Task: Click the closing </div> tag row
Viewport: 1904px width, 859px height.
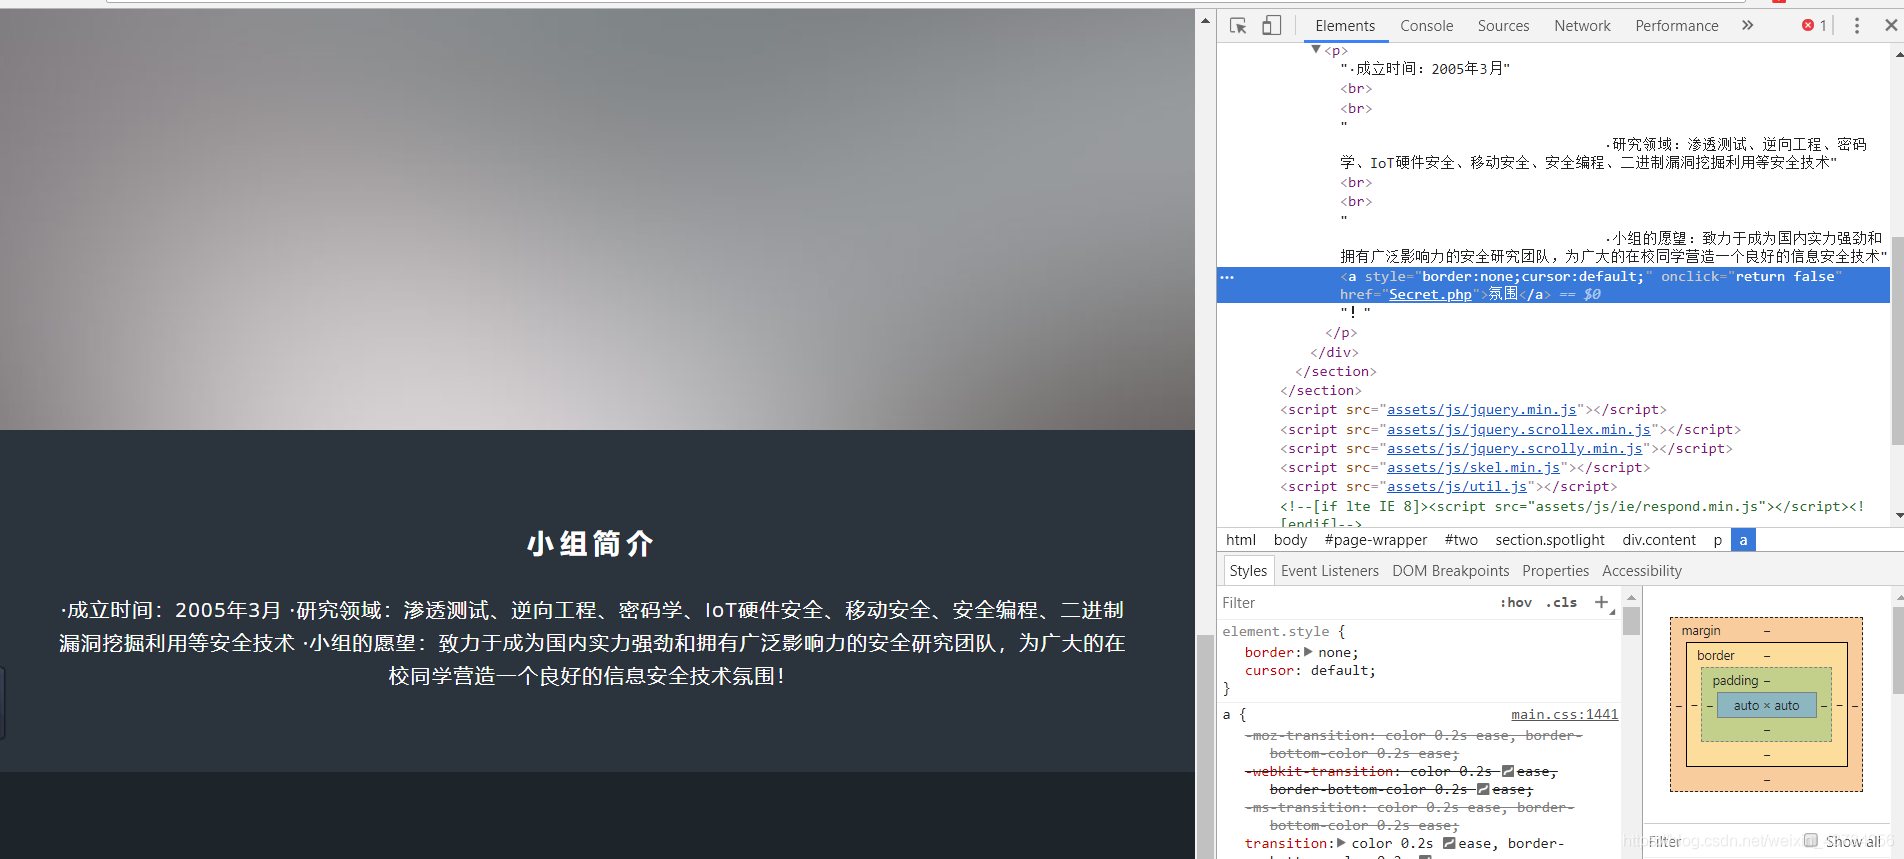Action: pos(1334,352)
